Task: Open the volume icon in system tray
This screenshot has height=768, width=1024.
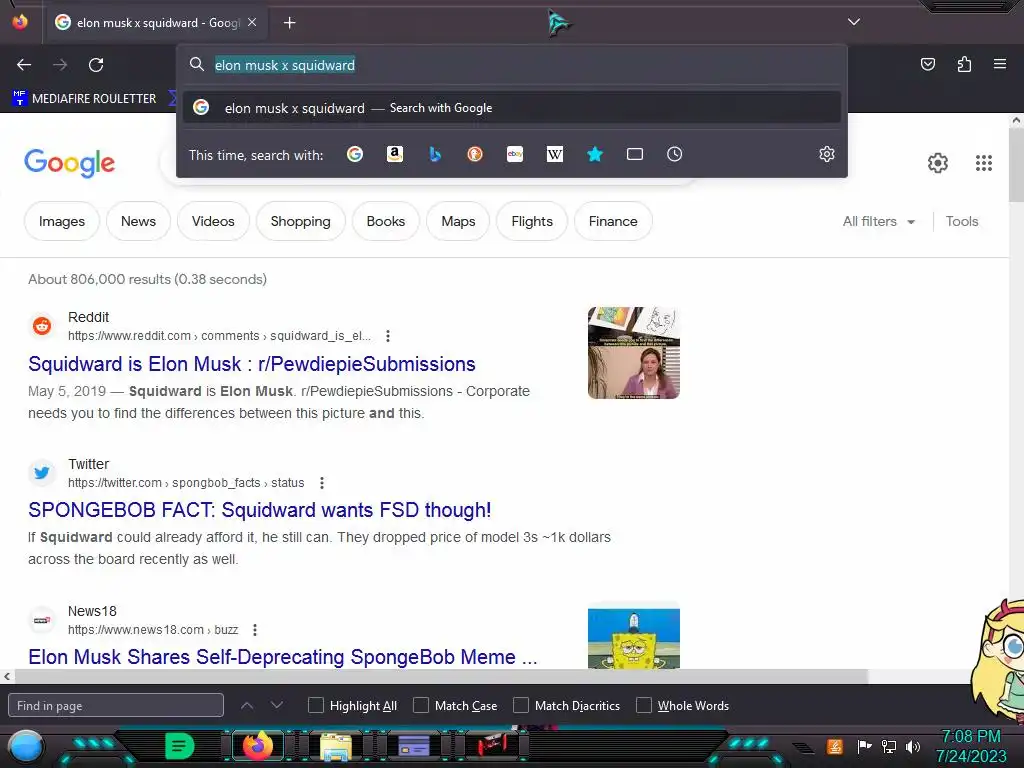Action: [913, 746]
